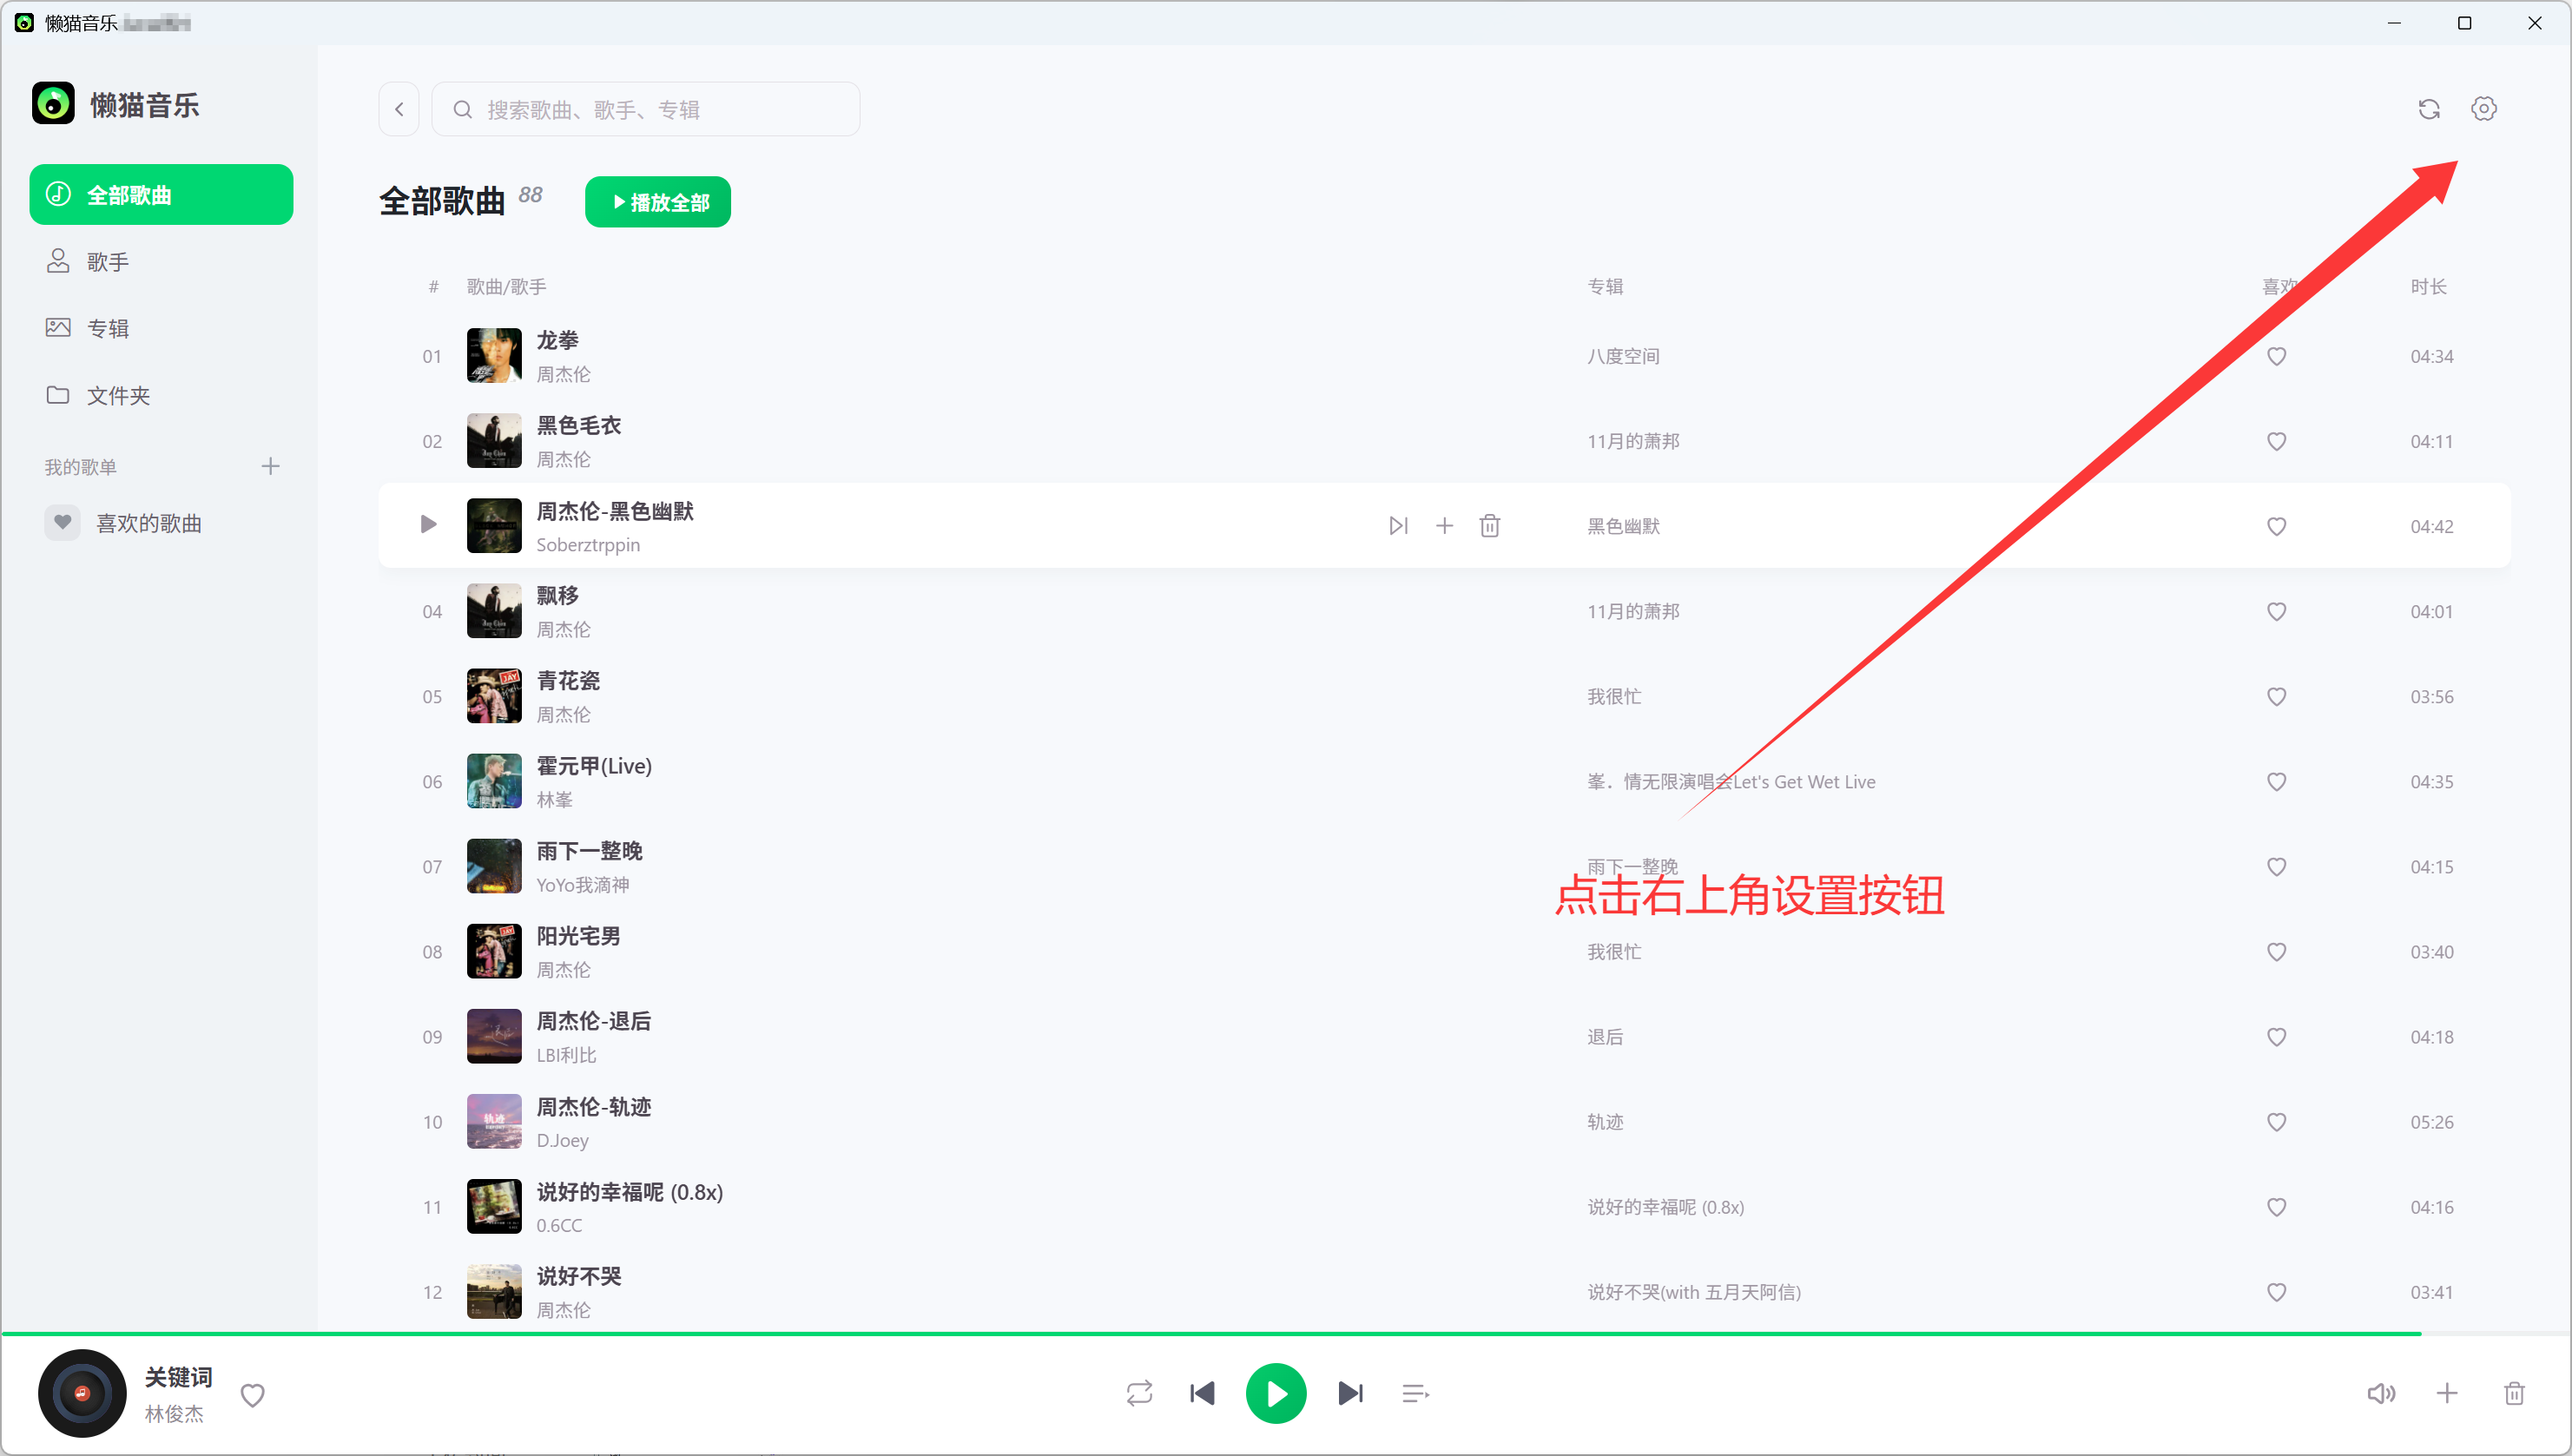Select the song title 飘移

pos(557,595)
